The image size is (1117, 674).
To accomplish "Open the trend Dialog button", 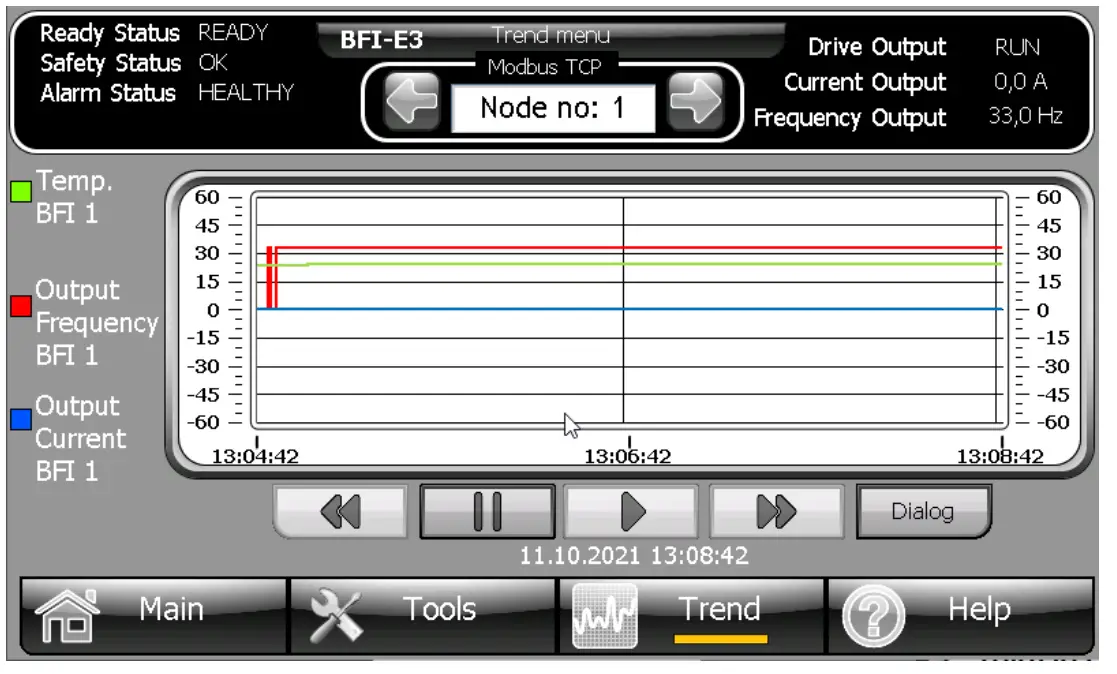I will [x=923, y=512].
